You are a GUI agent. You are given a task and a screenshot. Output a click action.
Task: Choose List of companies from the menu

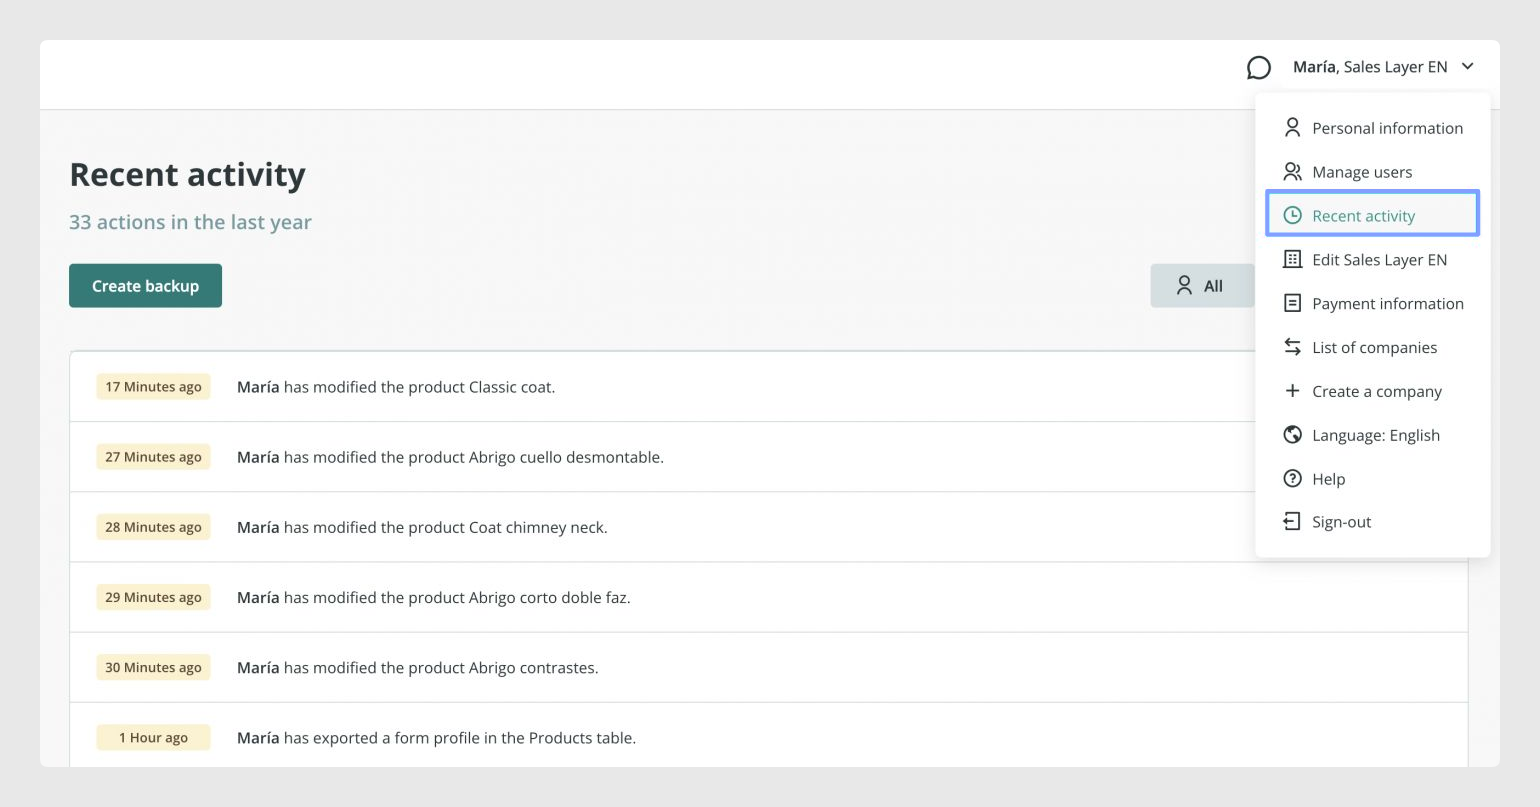tap(1372, 347)
